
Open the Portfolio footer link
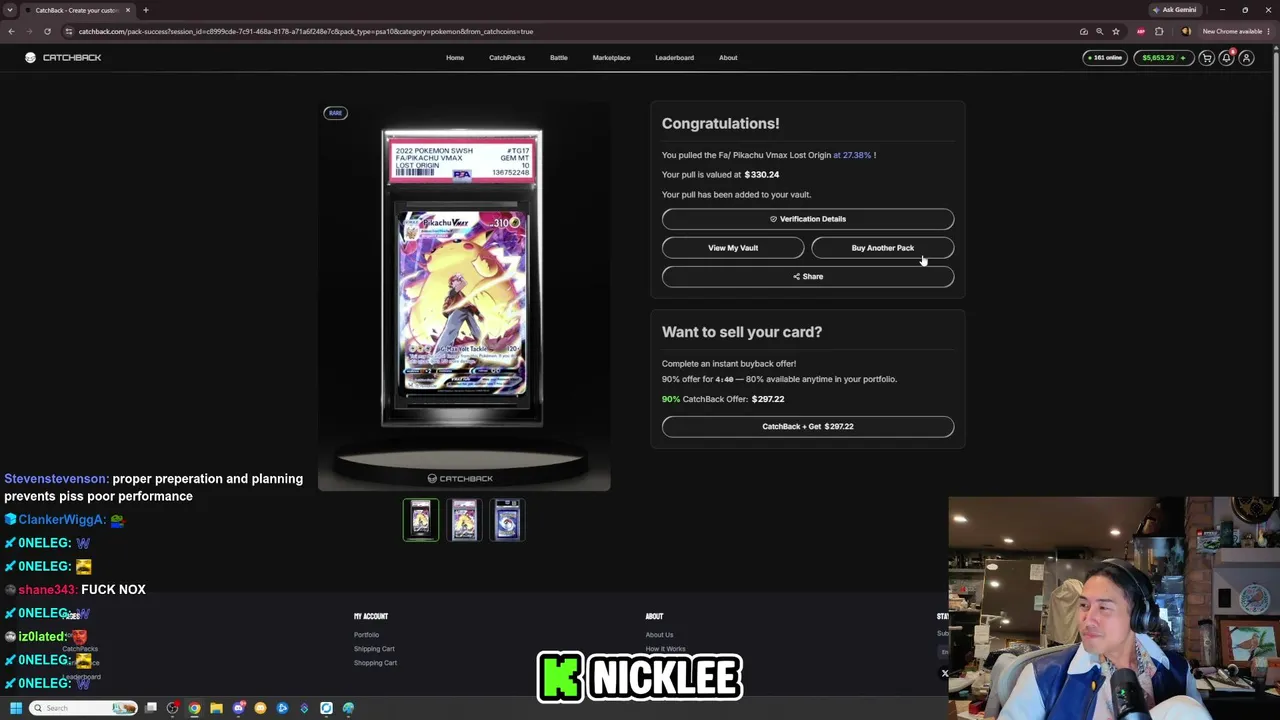(366, 635)
